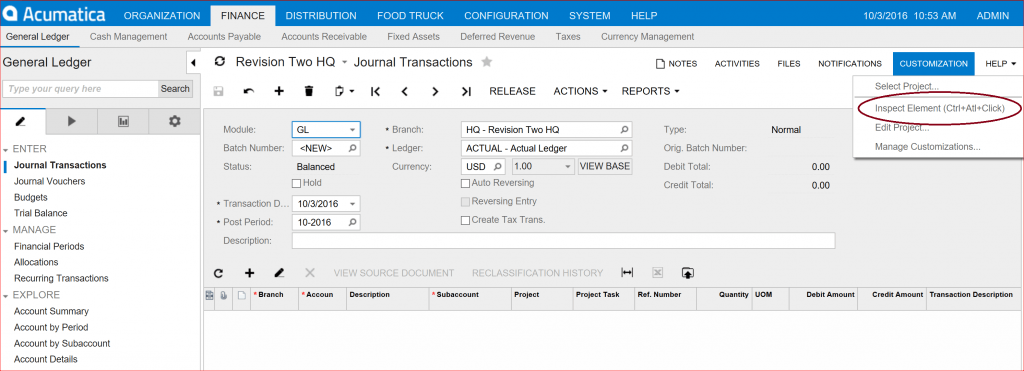Toggle the Hold checkbox

coord(296,184)
